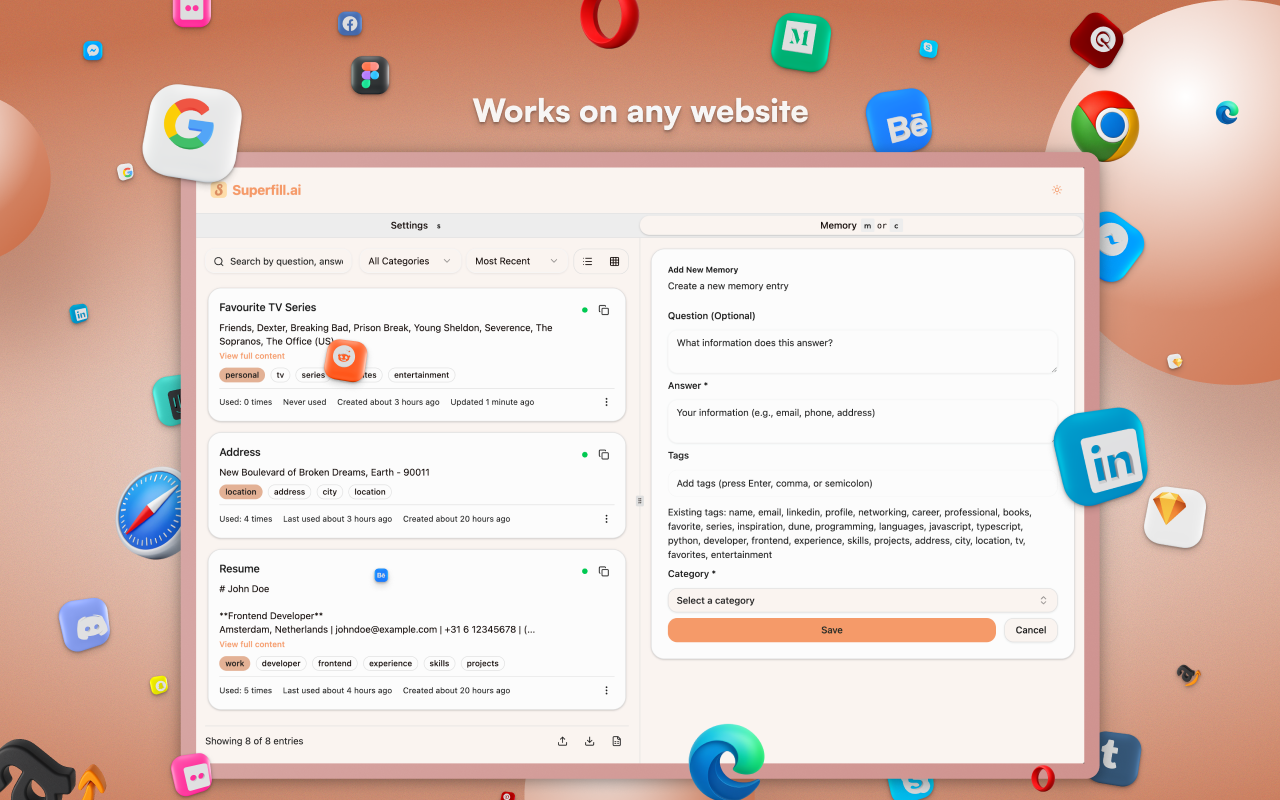The height and width of the screenshot is (800, 1280).
Task: Click the floating Behance icon
Action: click(900, 122)
